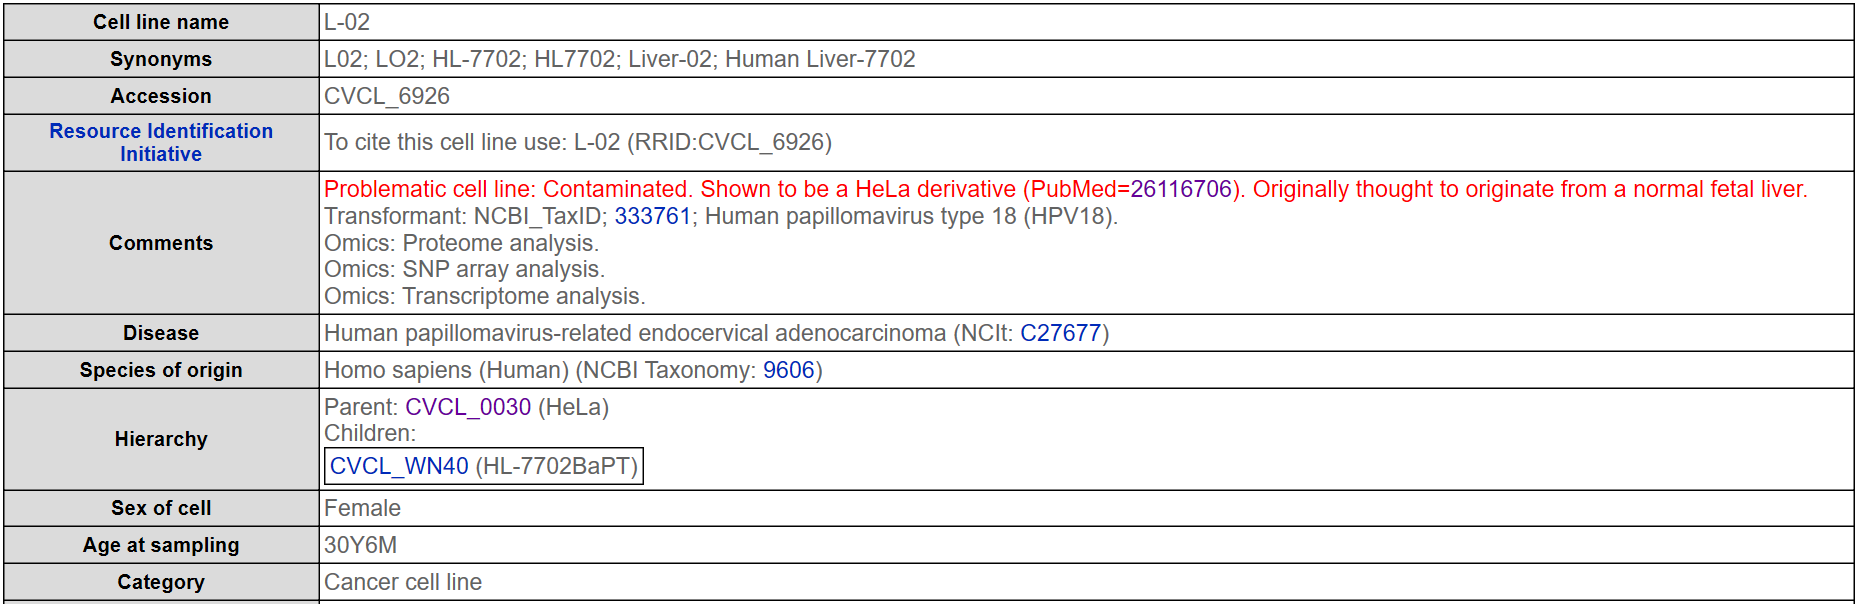Click 'Omics: Proteome analysis' comment line

coord(461,243)
